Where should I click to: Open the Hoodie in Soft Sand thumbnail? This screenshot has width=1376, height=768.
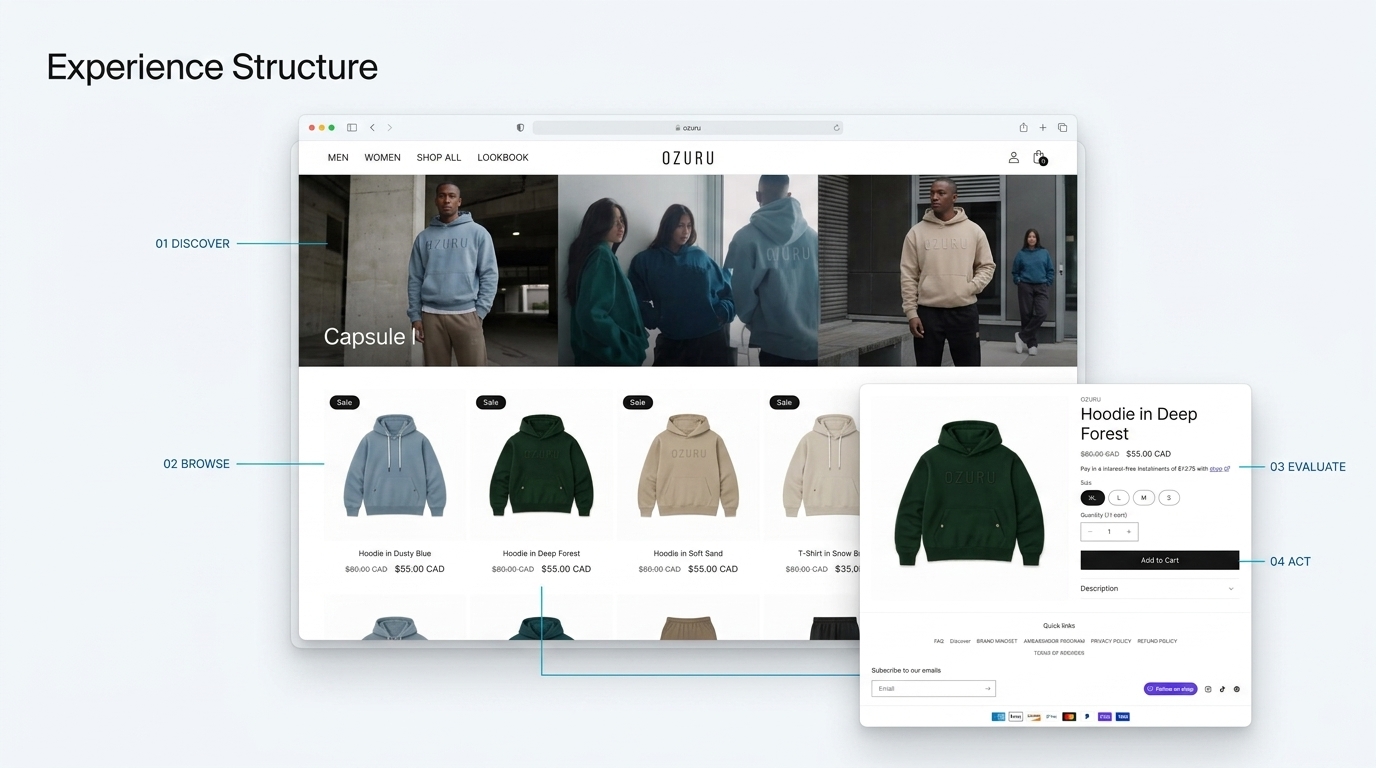(x=688, y=464)
